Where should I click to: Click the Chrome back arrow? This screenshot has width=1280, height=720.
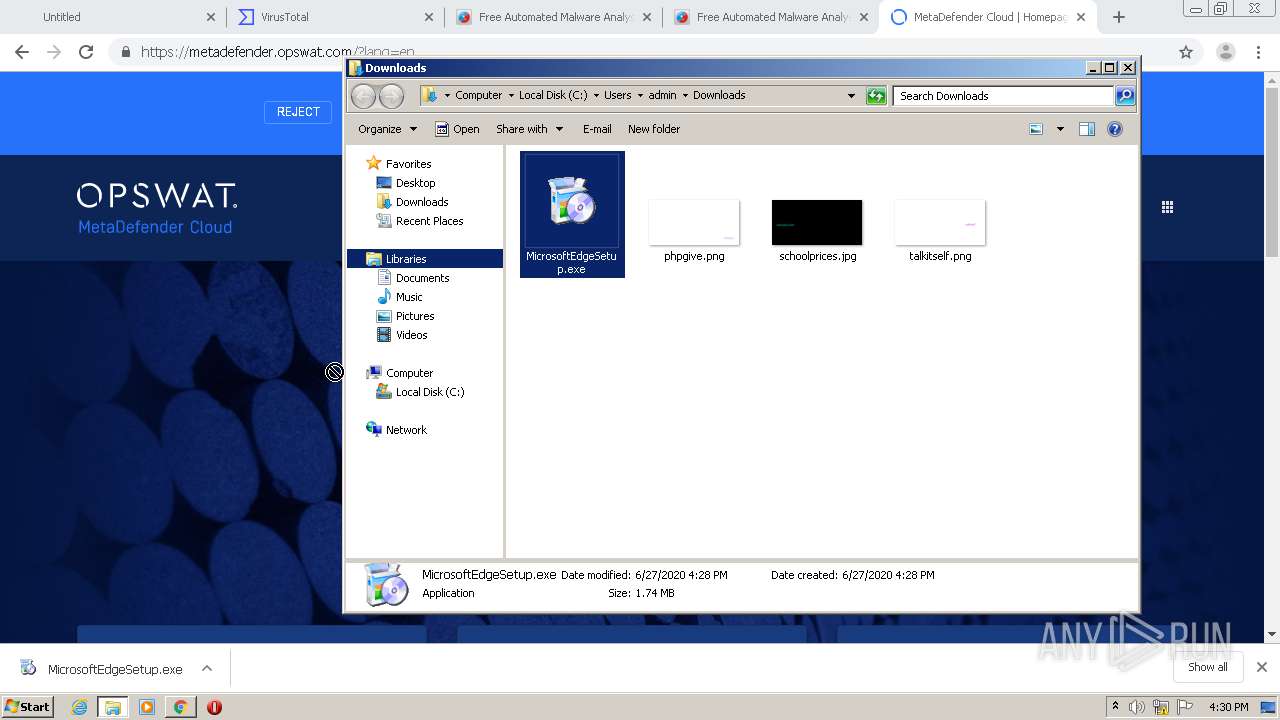22,52
